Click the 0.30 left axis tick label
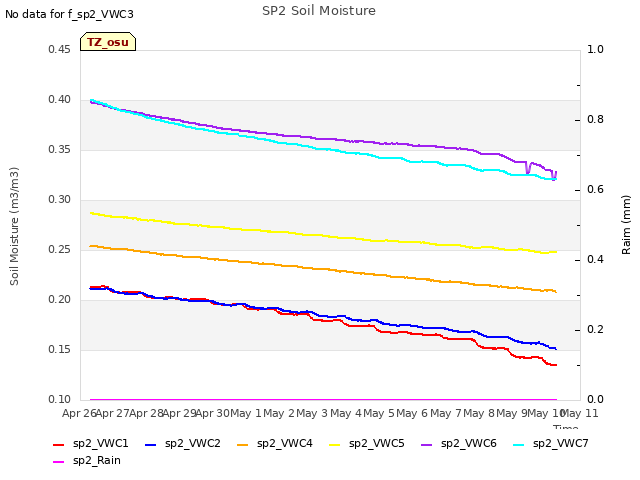Image resolution: width=640 pixels, height=480 pixels. point(59,200)
